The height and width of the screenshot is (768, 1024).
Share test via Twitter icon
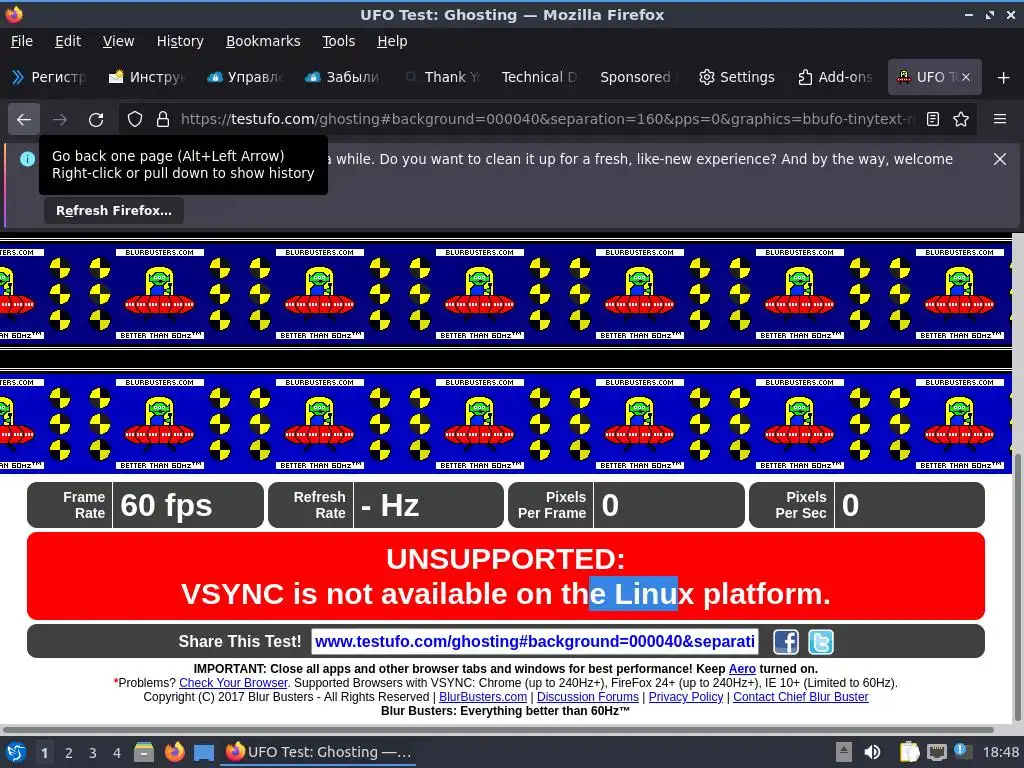click(x=821, y=642)
